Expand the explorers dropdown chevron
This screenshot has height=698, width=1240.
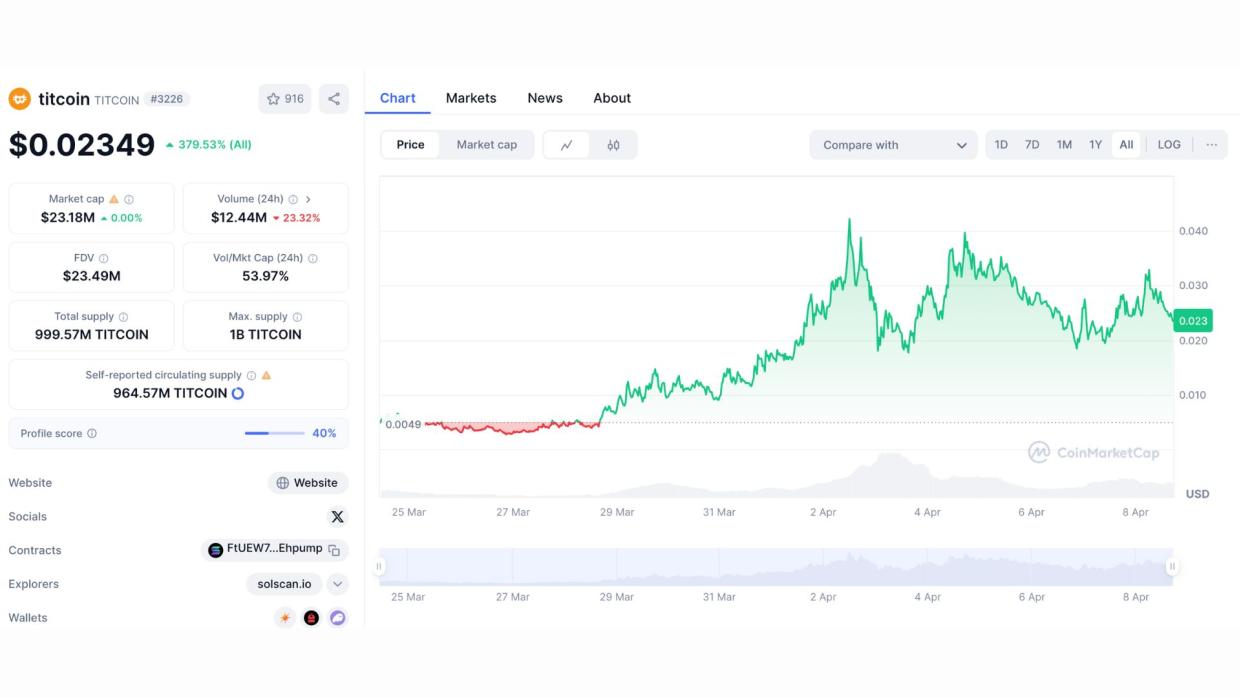point(337,584)
